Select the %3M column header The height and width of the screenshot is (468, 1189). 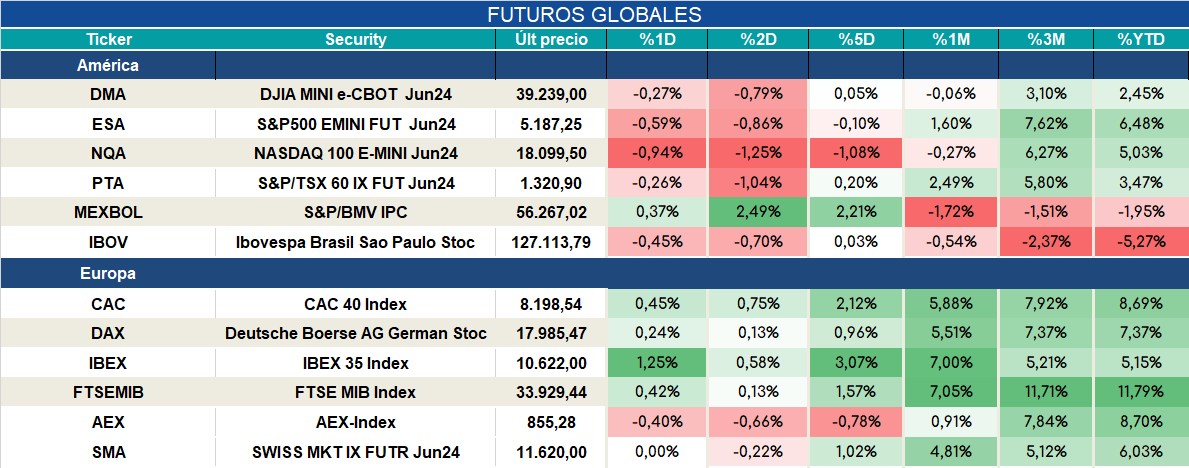[1046, 40]
